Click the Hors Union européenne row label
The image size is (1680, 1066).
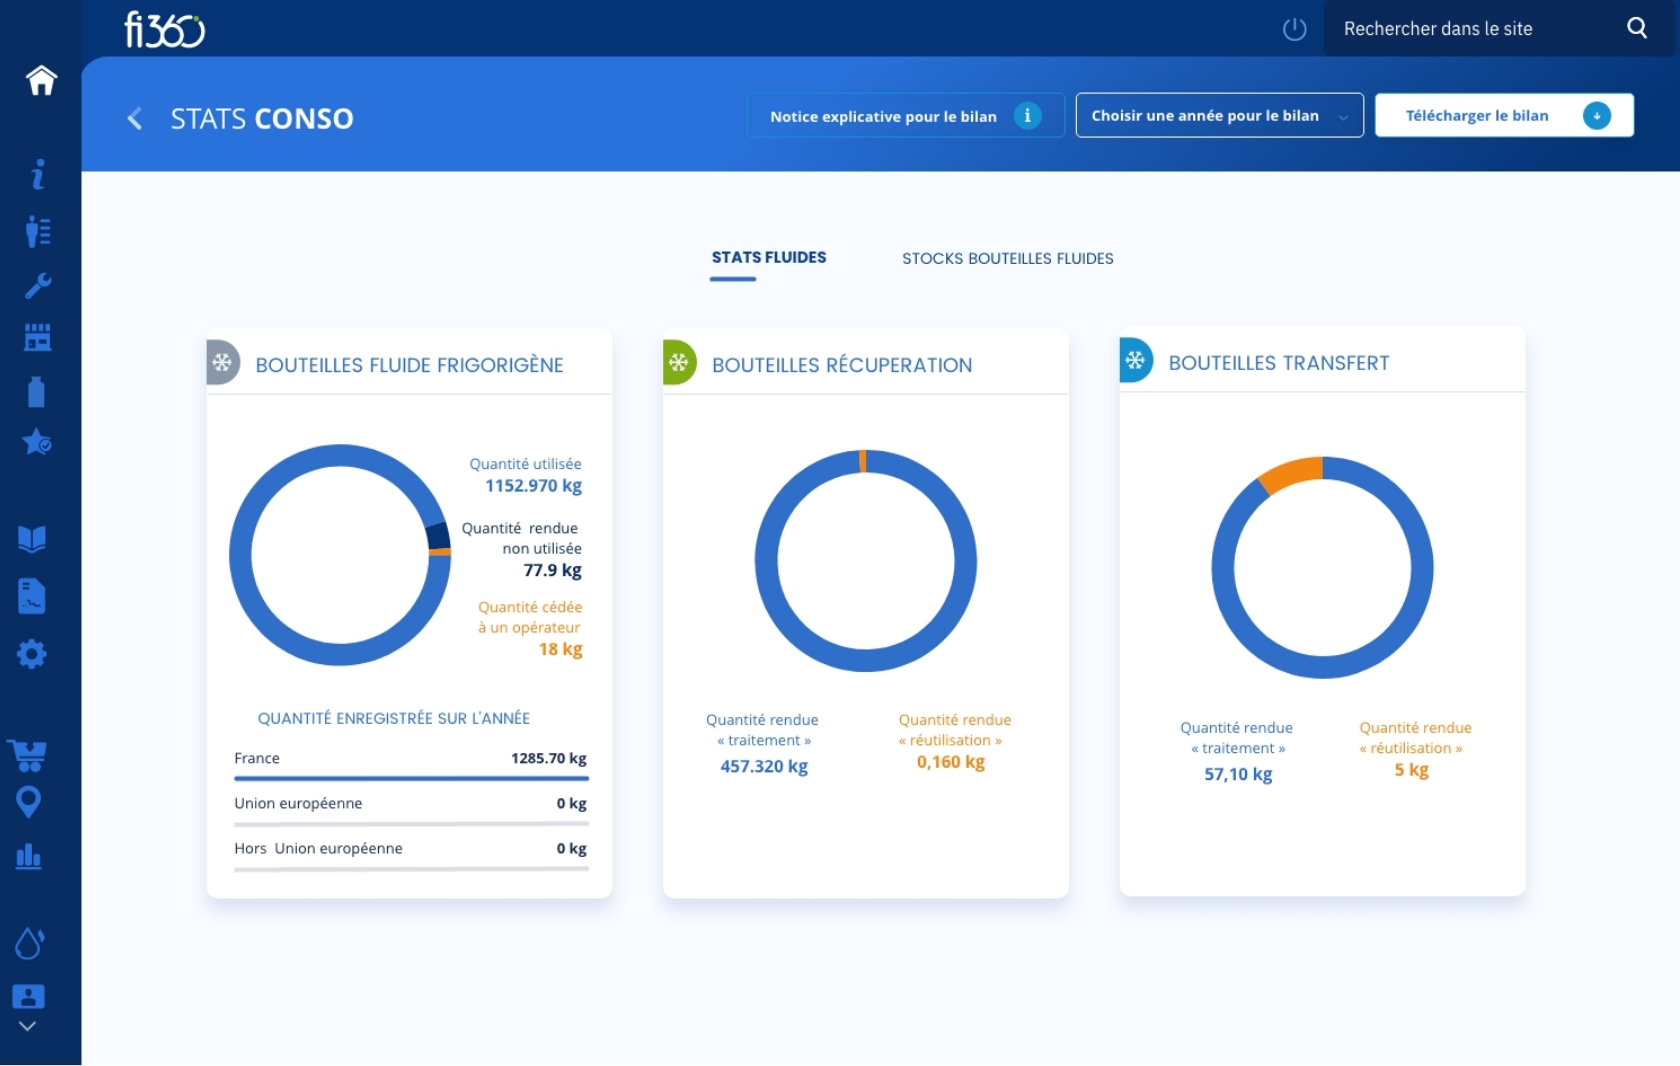(x=318, y=848)
